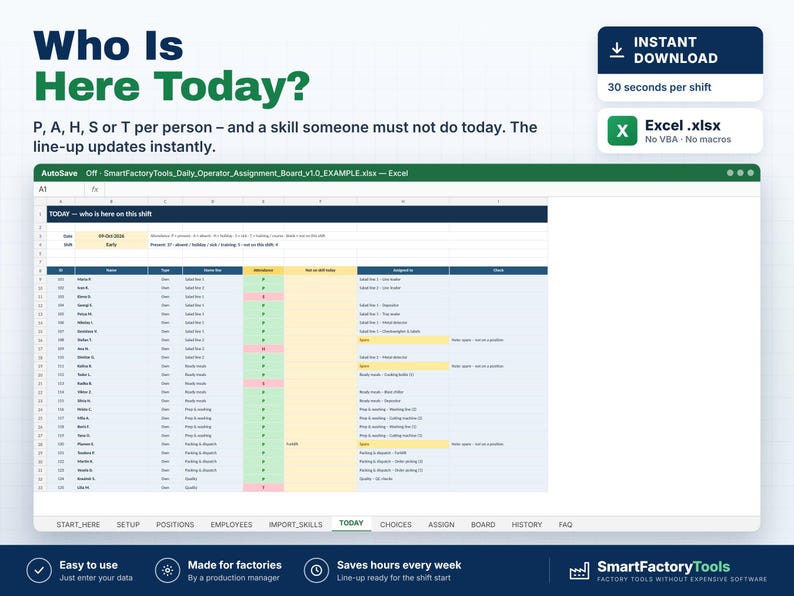Open the ASSIGN sheet tab

[x=442, y=525]
